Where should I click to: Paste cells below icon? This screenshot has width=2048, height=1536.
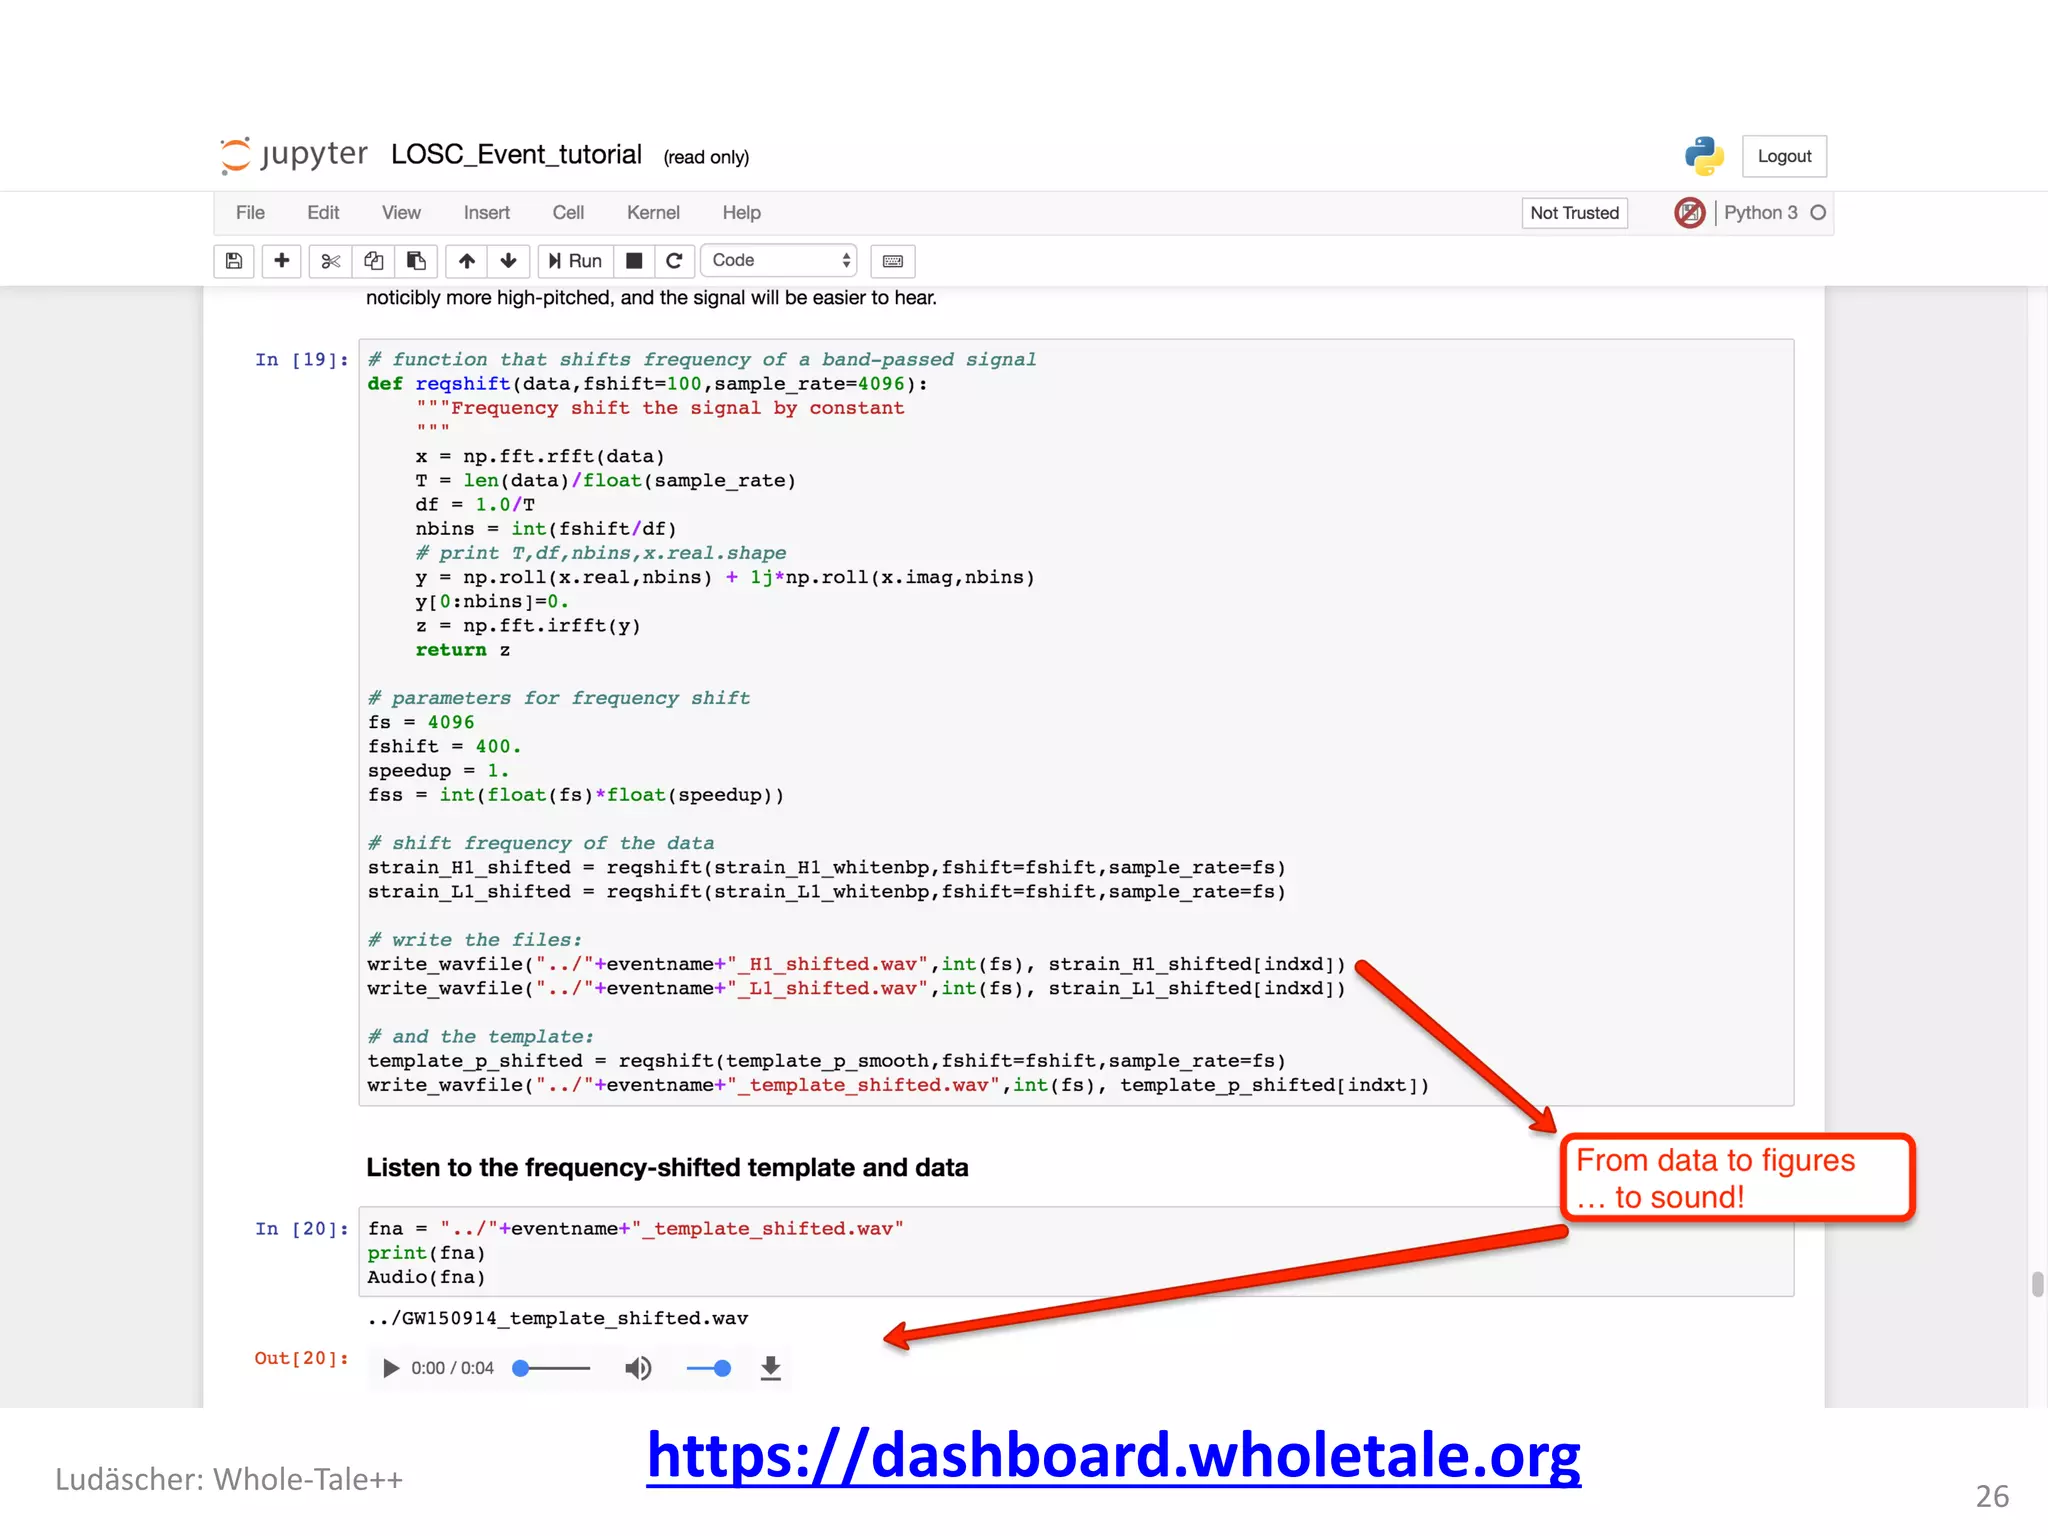tap(416, 261)
